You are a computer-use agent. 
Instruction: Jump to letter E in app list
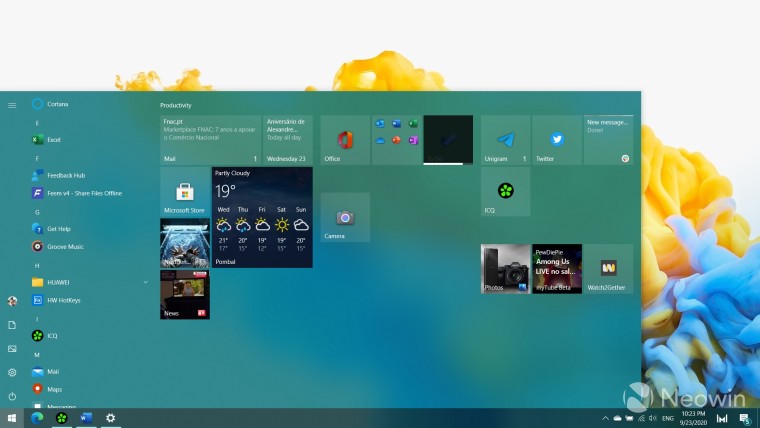(x=37, y=123)
